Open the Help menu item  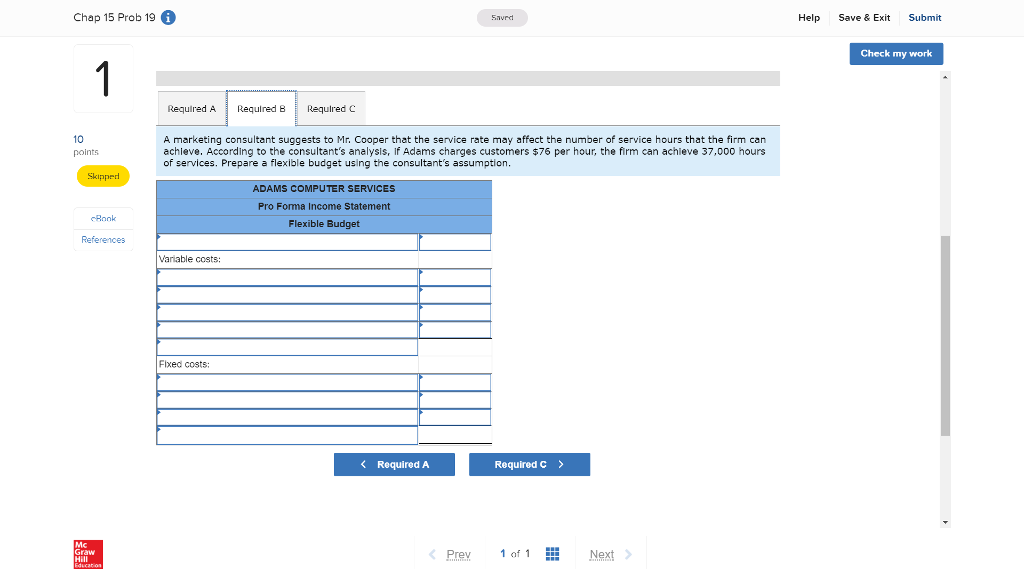[809, 17]
